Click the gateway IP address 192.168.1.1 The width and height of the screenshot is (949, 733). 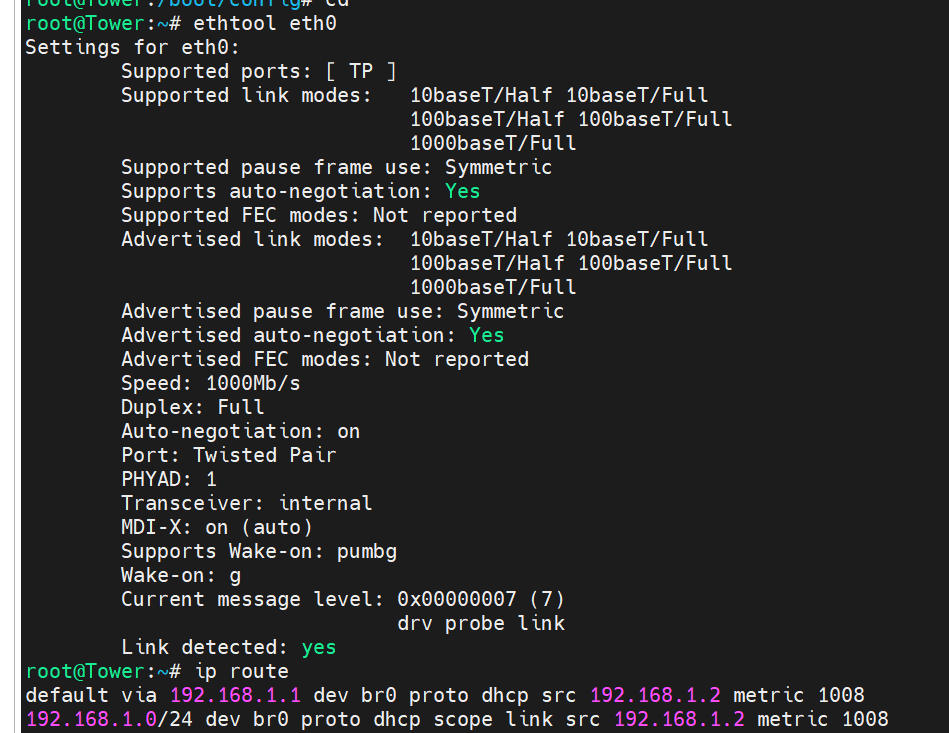pos(235,695)
